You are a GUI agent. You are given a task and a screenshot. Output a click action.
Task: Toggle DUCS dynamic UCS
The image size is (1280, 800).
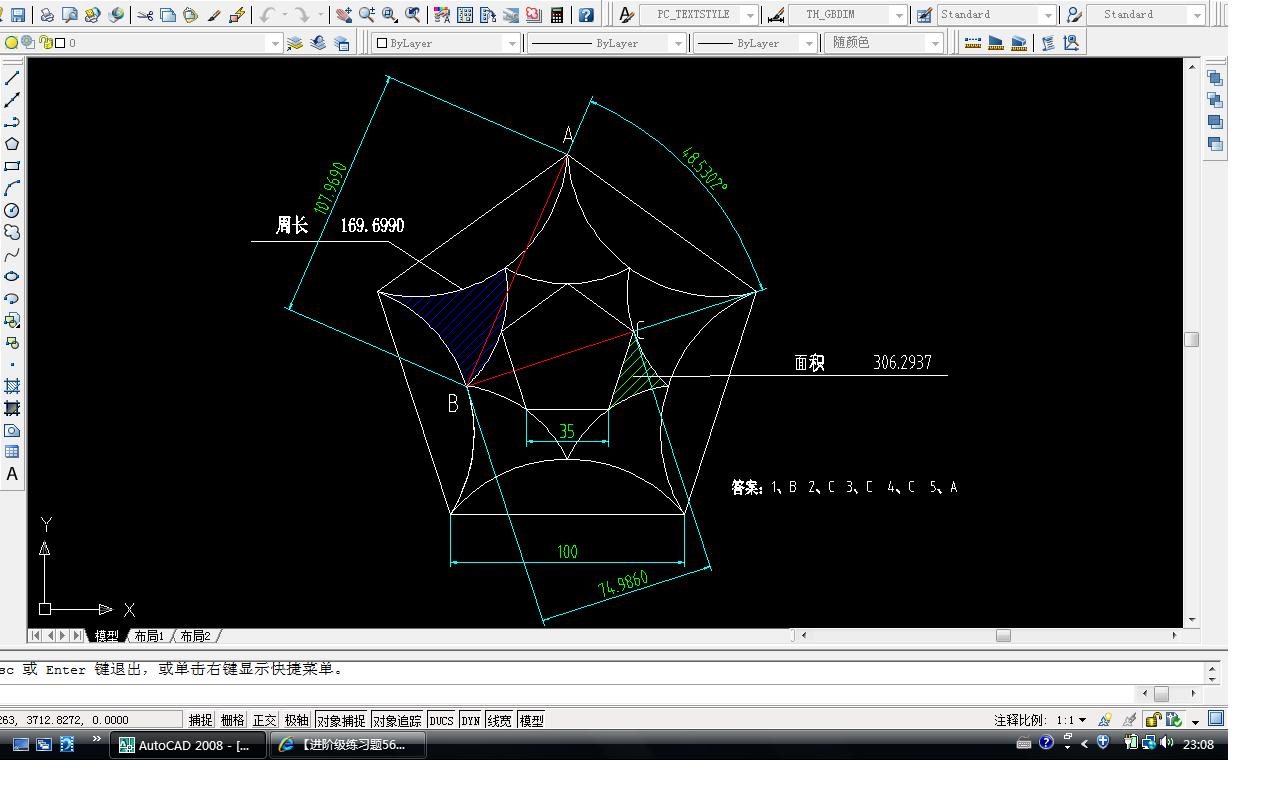(x=441, y=720)
